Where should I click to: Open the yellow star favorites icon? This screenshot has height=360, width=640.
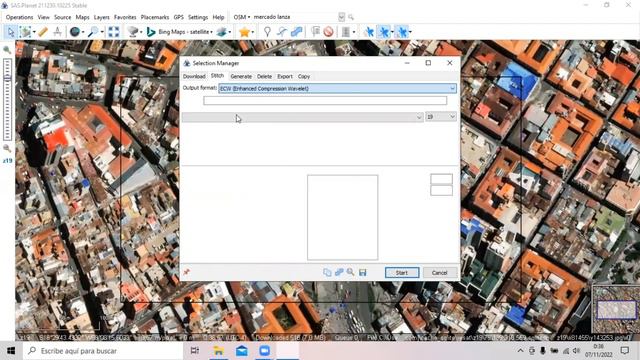click(244, 32)
